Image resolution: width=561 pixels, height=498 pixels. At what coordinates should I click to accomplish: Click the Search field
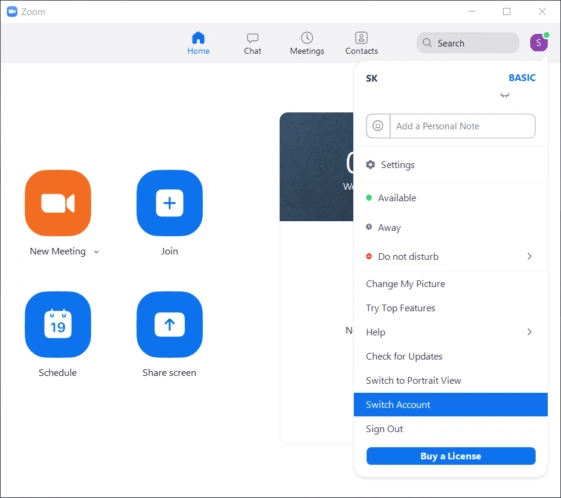point(468,43)
